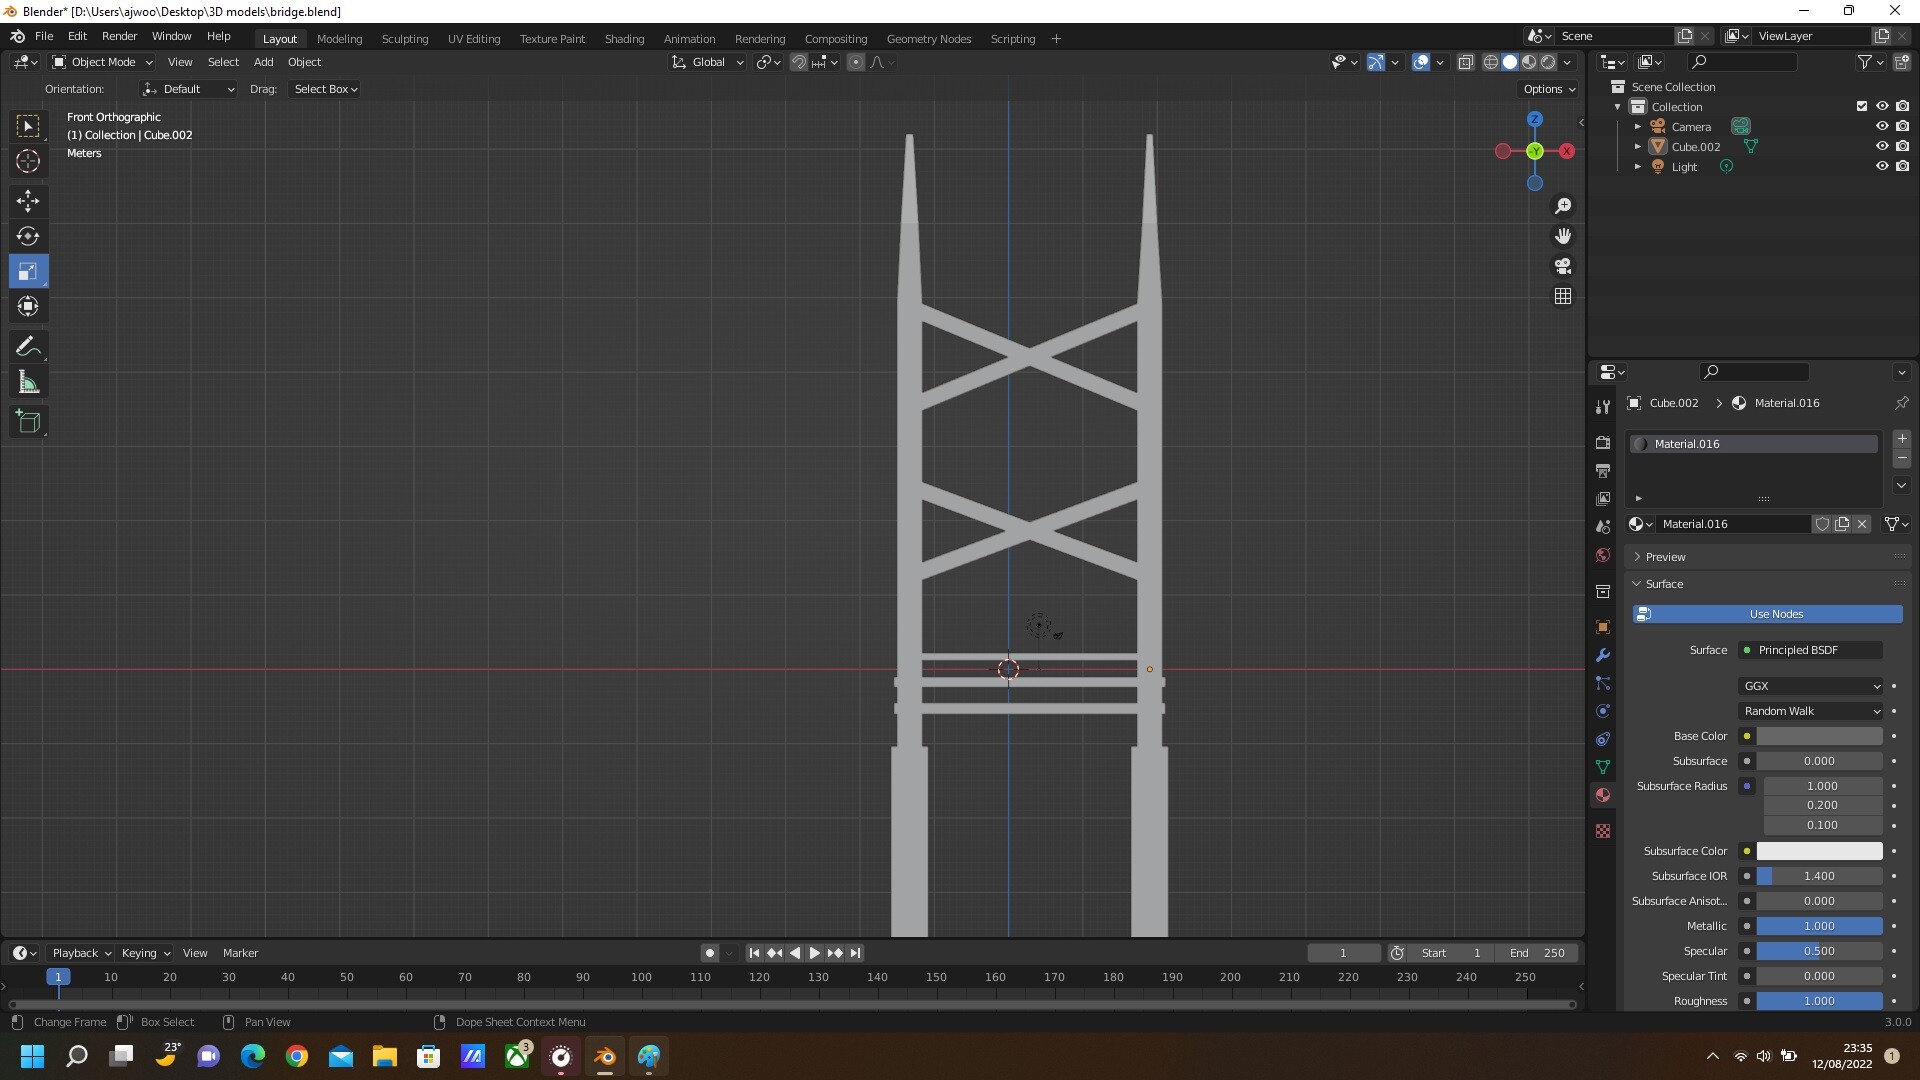Open the Render properties tab
The image size is (1920, 1080).
point(1603,441)
